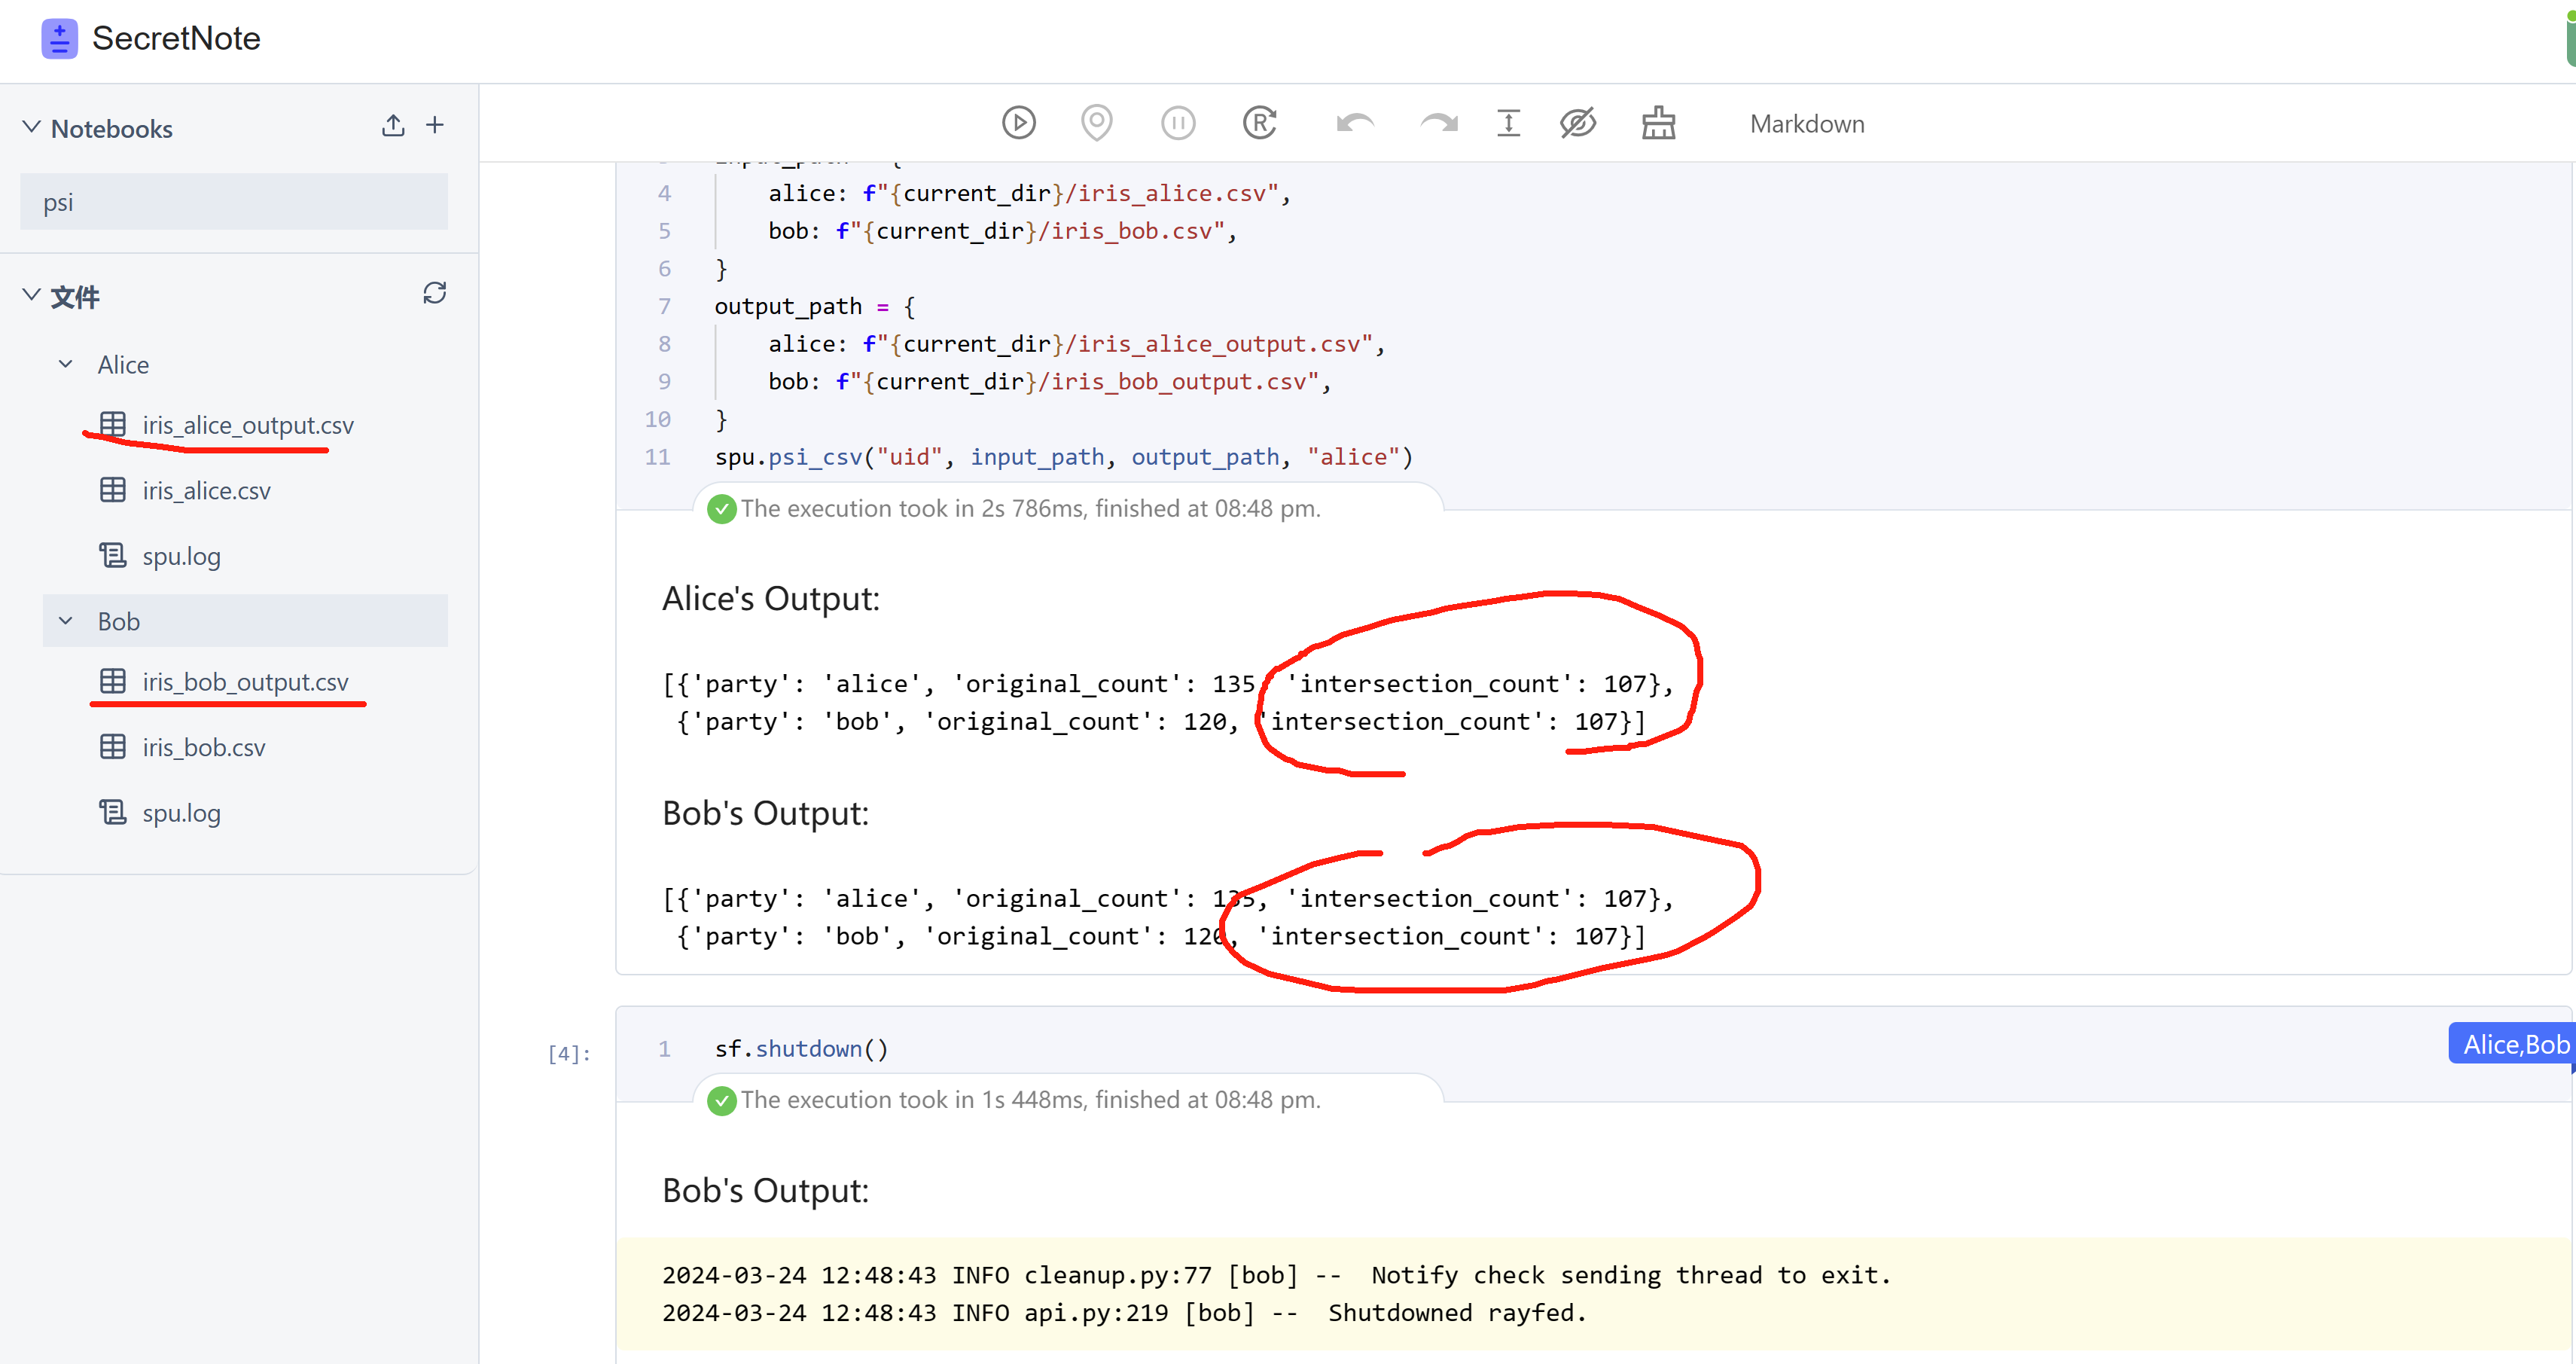The image size is (2576, 1364).
Task: Toggle the hide output eye icon
Action: point(1578,123)
